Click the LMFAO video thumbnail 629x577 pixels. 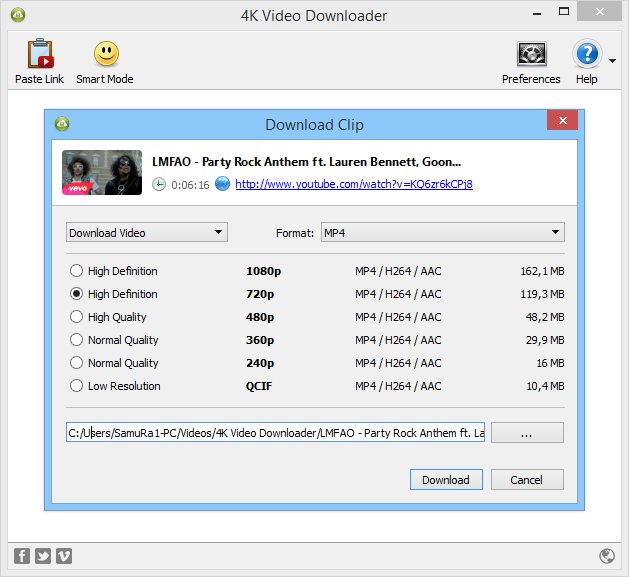(102, 173)
